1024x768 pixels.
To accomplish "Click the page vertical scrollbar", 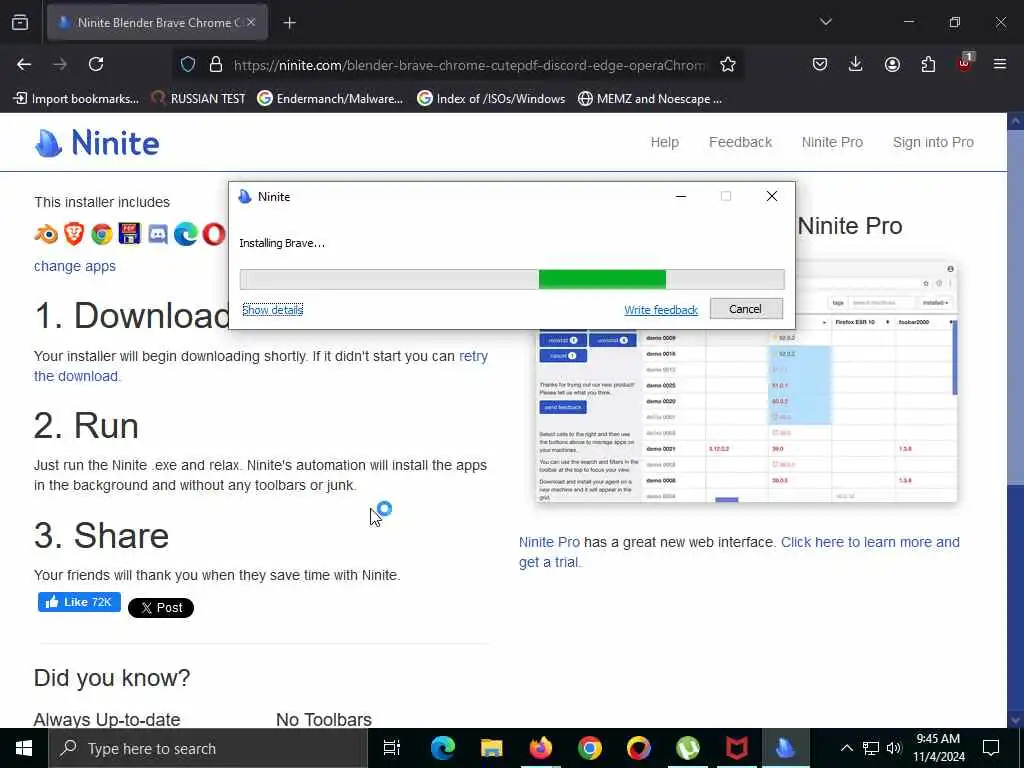I will coord(1016,420).
